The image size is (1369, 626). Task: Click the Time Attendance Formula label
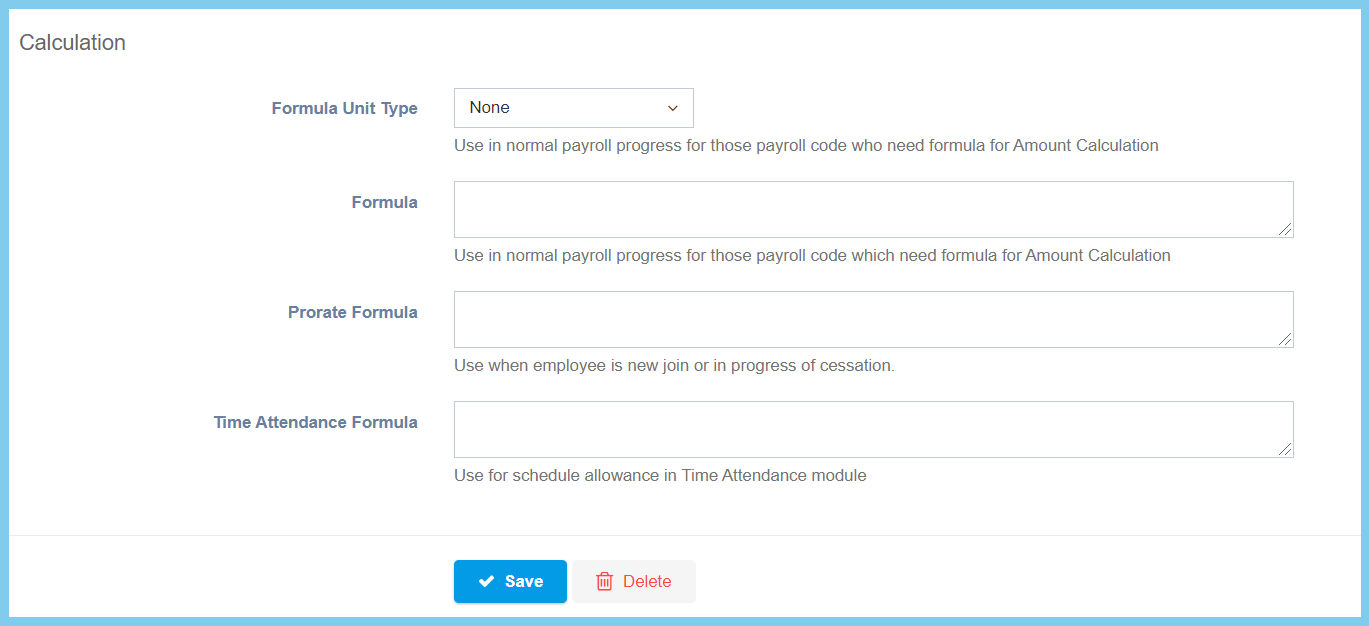coord(315,422)
